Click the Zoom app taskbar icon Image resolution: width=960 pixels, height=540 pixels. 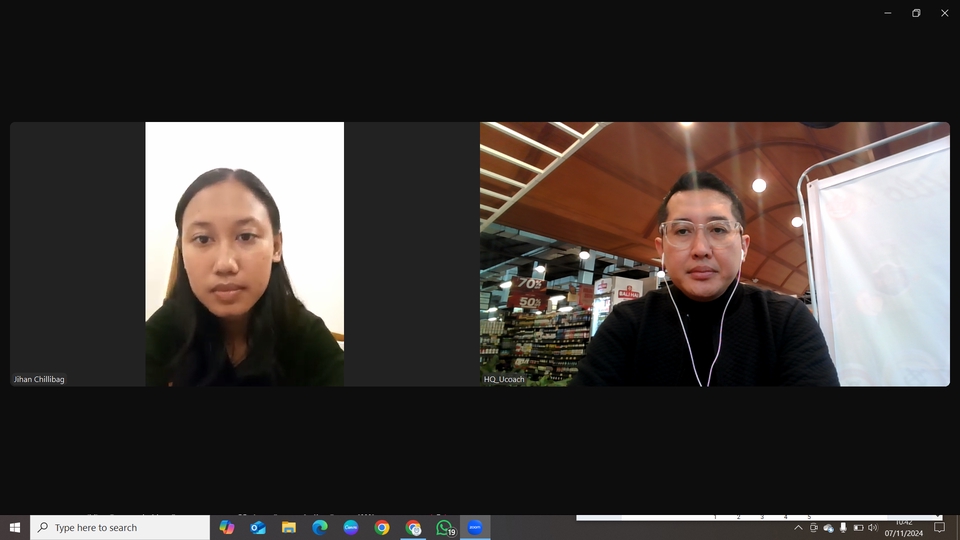click(475, 527)
